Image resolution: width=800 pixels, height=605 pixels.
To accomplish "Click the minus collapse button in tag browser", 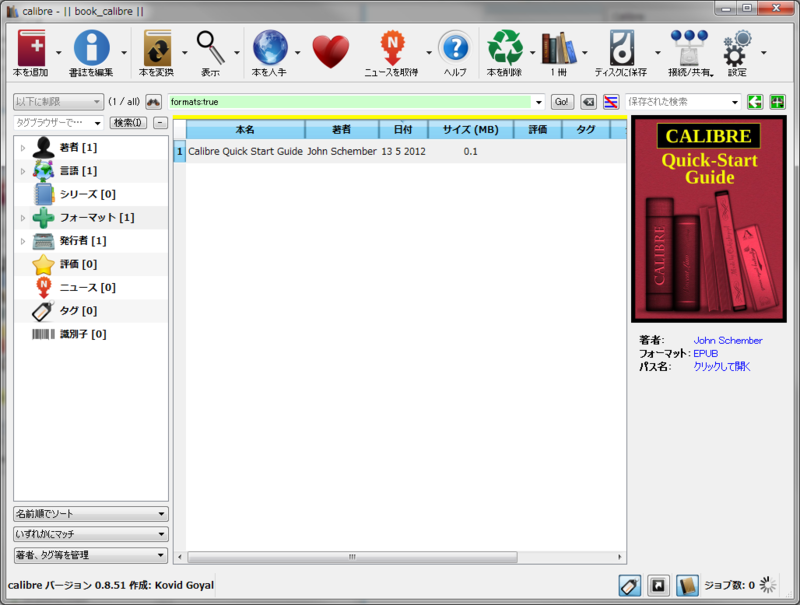I will [160, 123].
